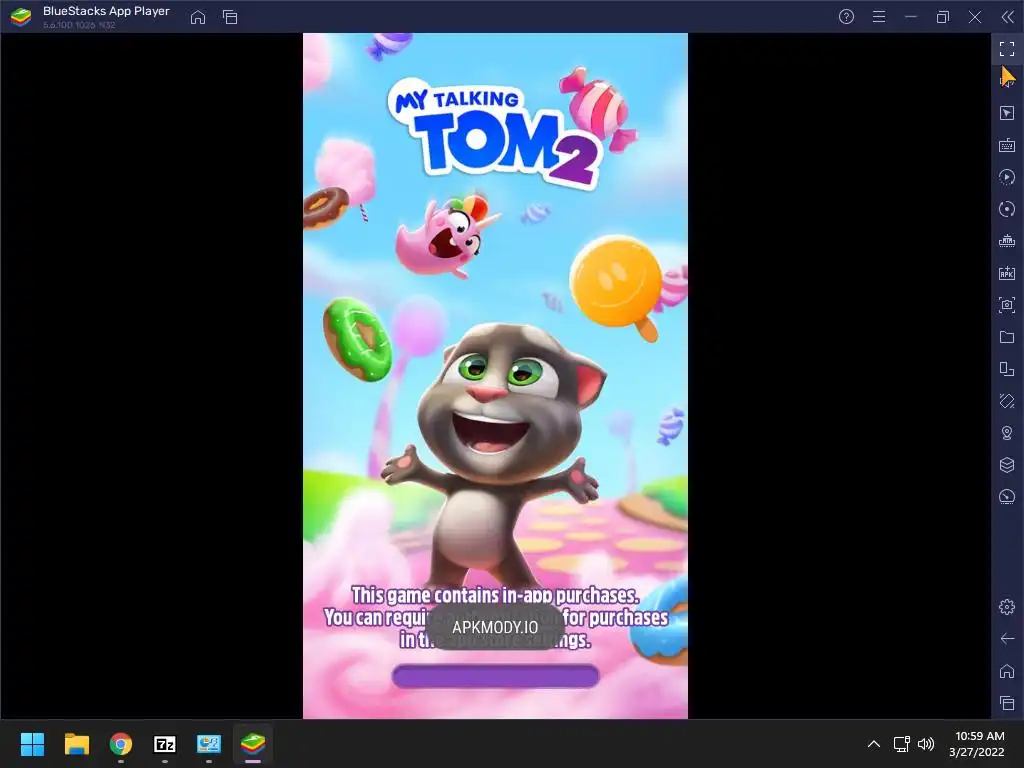
Task: Open macro recorder play-circle icon
Action: tap(1007, 177)
